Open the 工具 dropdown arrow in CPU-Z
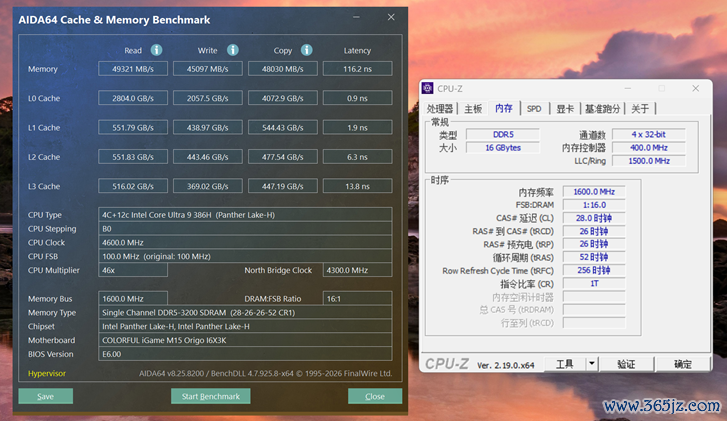Image resolution: width=727 pixels, height=421 pixels. [592, 364]
